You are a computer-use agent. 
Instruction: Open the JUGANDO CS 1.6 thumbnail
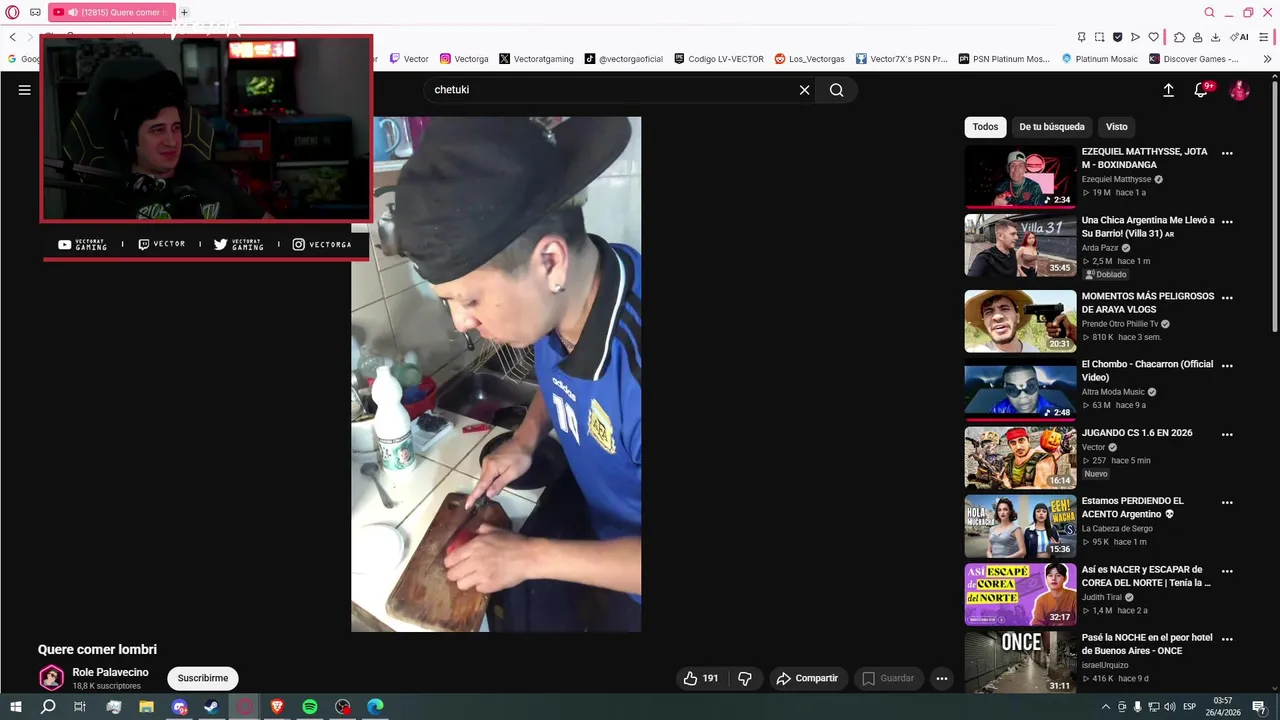click(1020, 458)
